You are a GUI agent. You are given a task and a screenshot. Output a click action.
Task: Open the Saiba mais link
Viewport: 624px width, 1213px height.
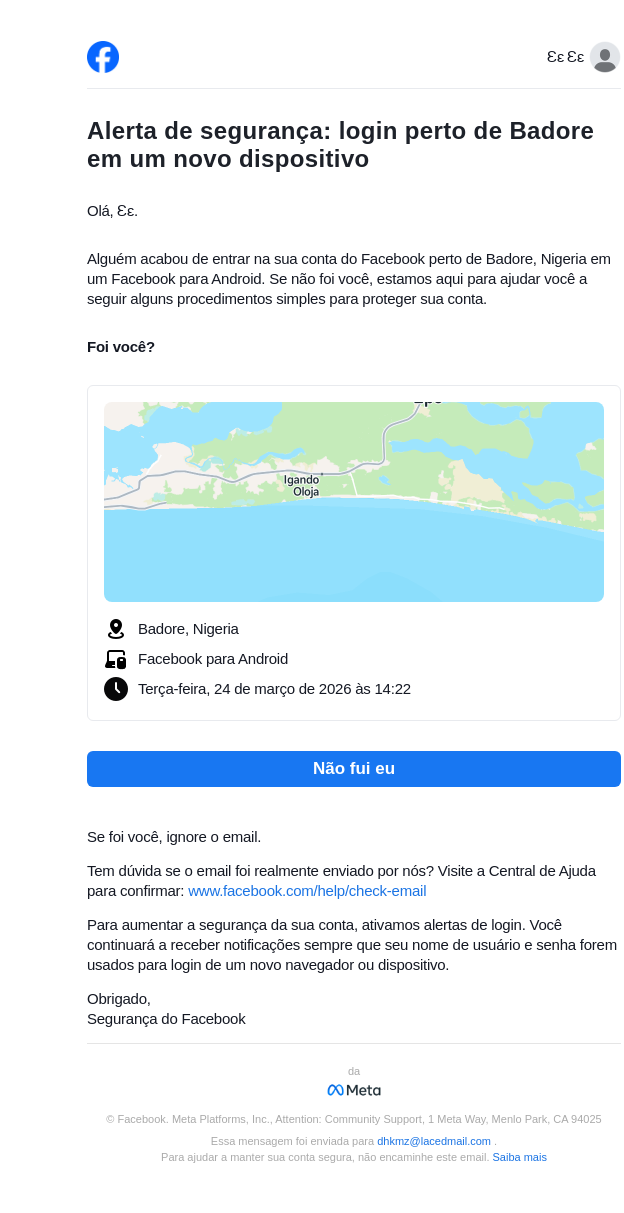pos(519,1157)
